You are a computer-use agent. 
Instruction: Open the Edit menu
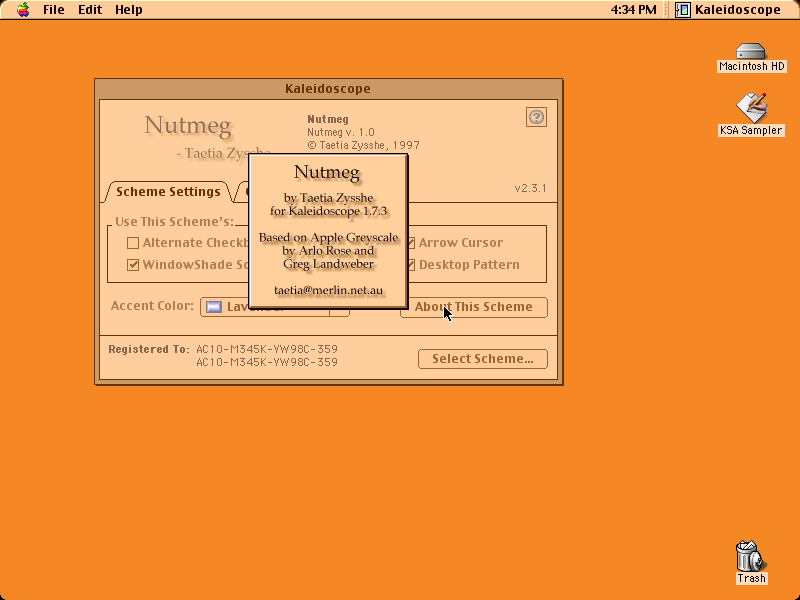point(90,10)
